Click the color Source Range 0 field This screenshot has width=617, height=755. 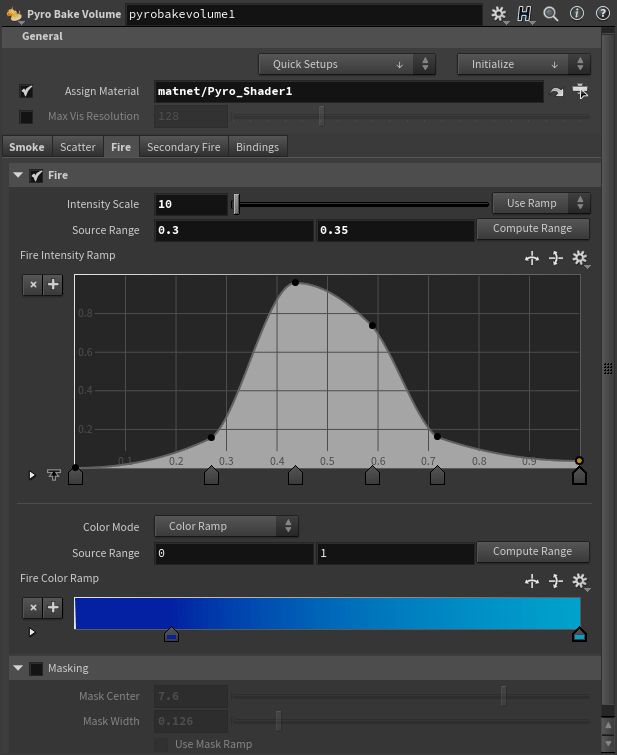coord(234,553)
